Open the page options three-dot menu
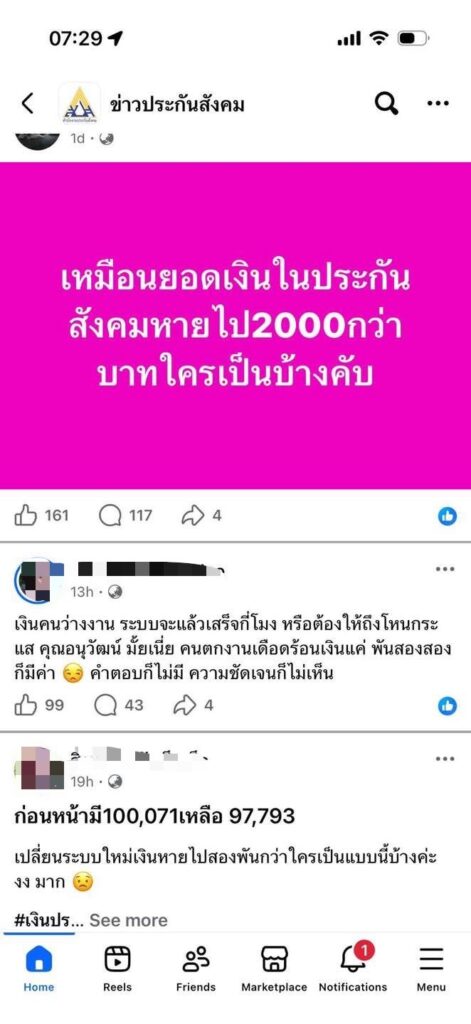This screenshot has height=1024, width=471. (x=438, y=103)
